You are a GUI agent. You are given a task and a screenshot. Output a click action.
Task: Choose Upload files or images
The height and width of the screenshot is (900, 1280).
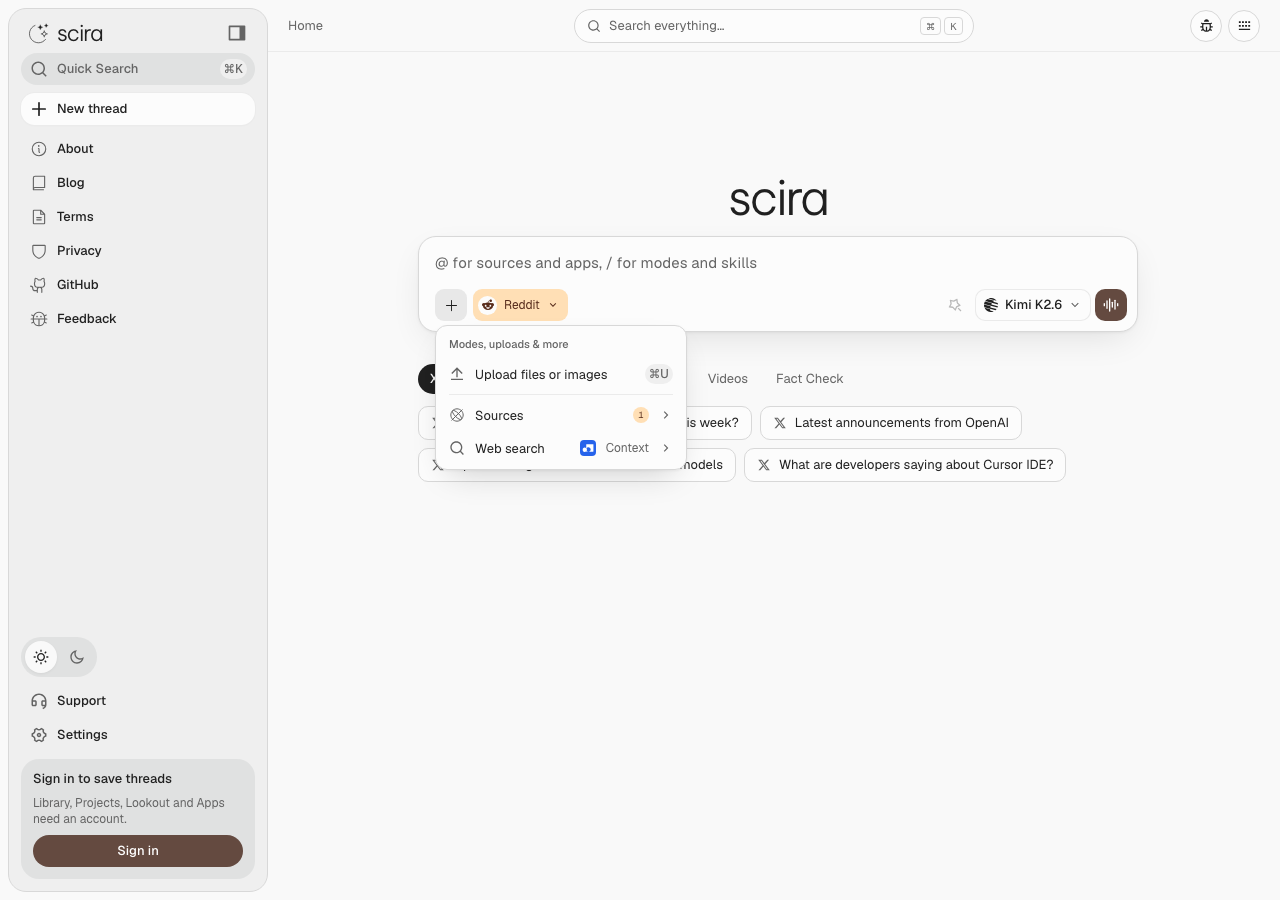click(560, 374)
